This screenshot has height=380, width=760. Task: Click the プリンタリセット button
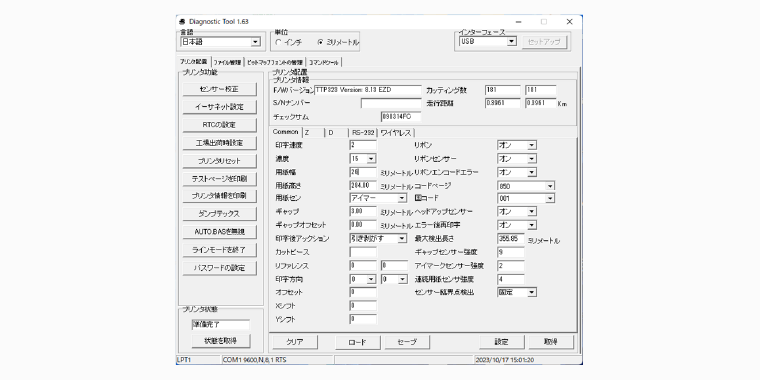219,161
